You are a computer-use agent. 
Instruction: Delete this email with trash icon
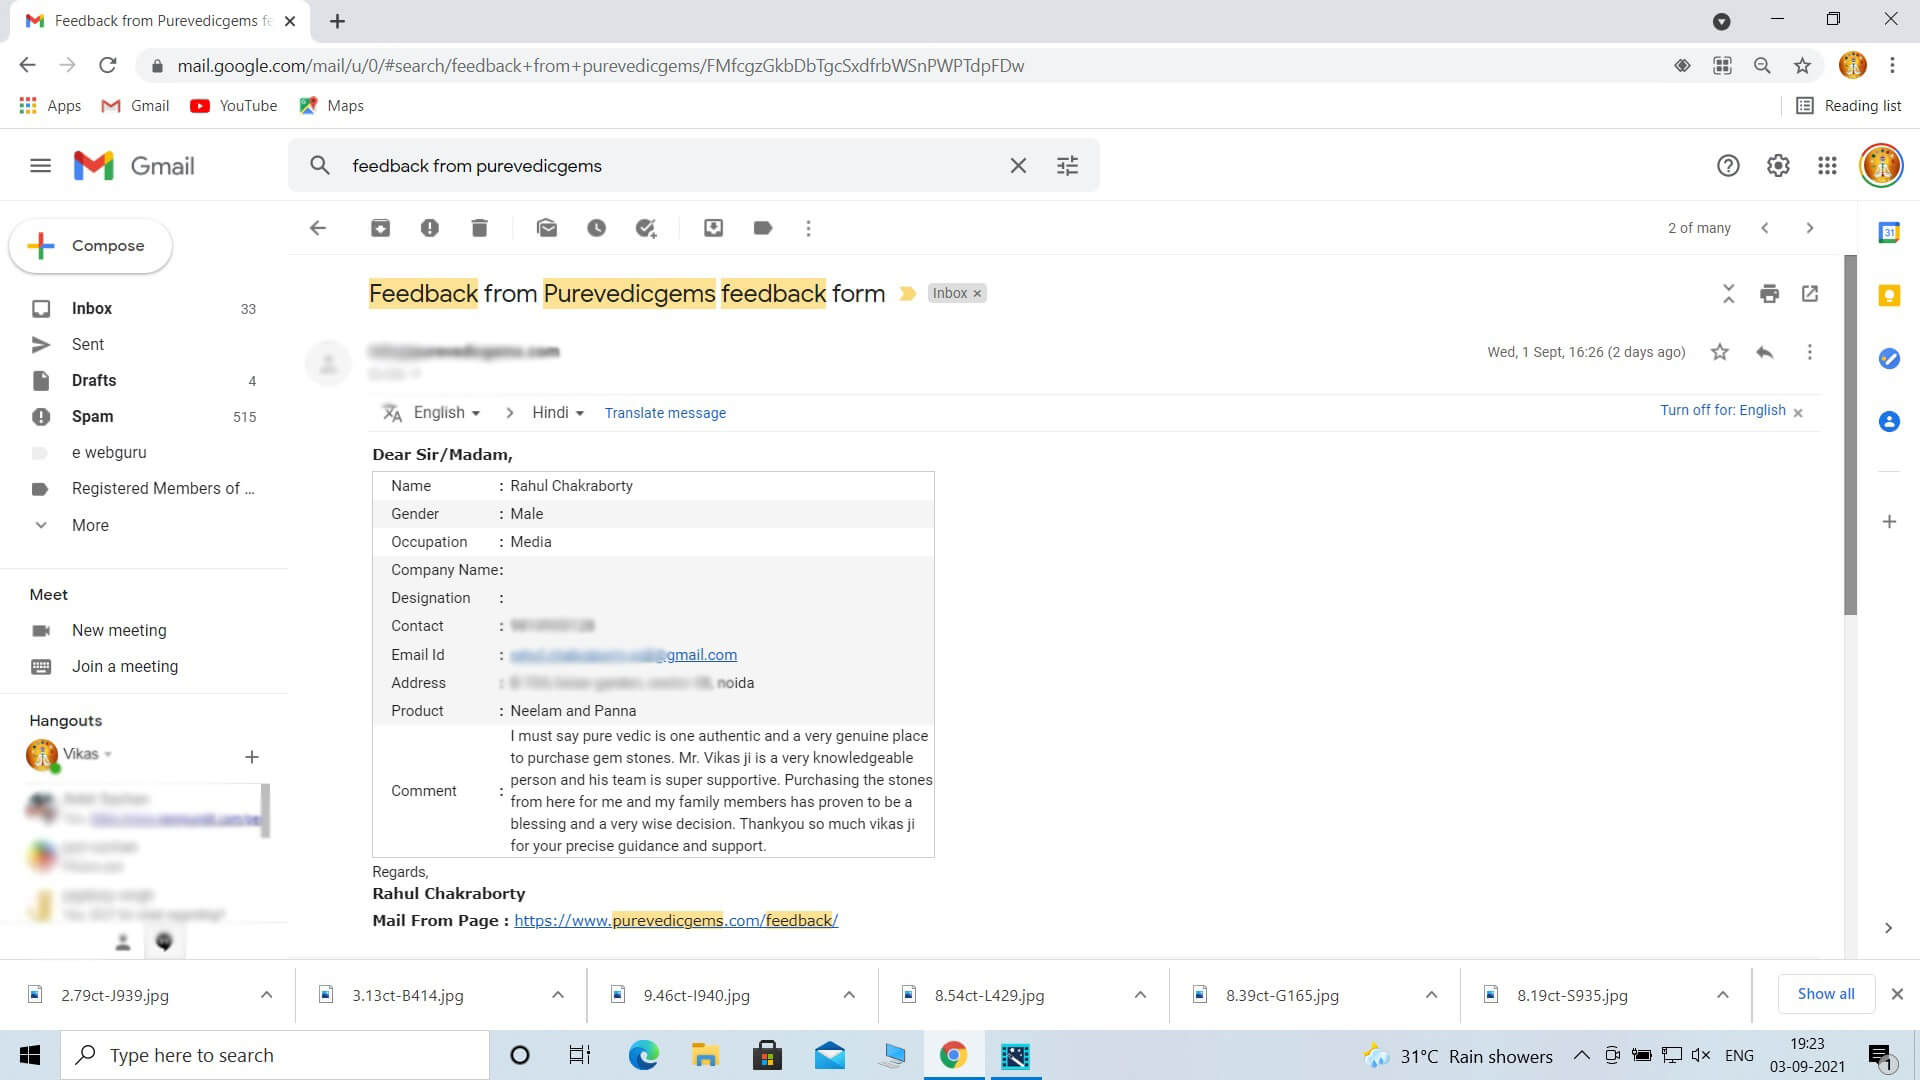(479, 228)
